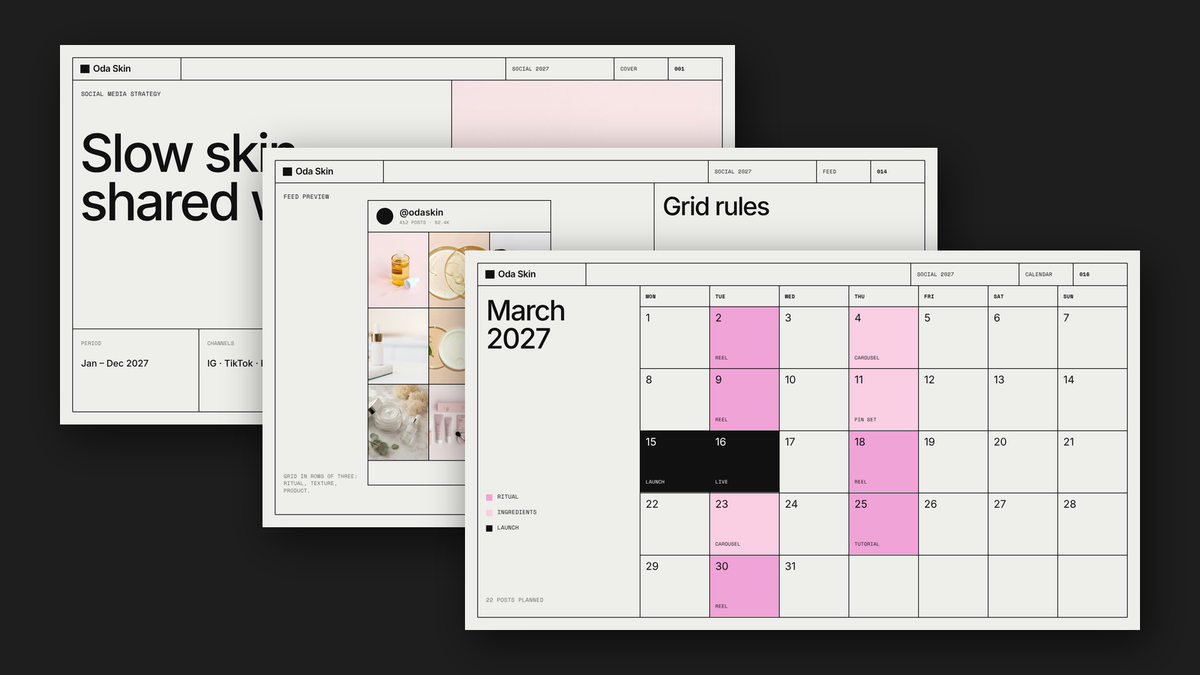Pick the black LAUNCH legend swatch
The height and width of the screenshot is (675, 1200).
tap(489, 528)
